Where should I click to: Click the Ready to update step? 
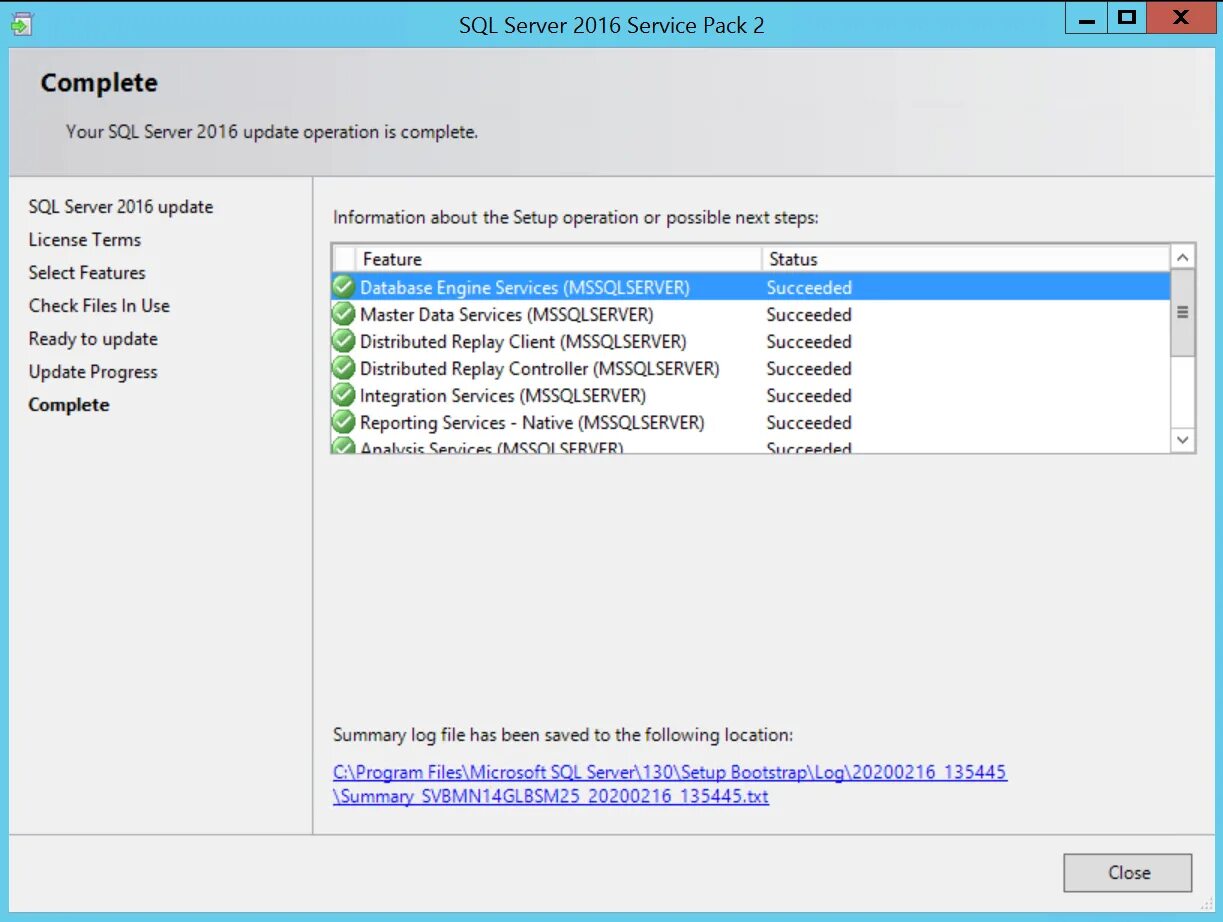(93, 339)
